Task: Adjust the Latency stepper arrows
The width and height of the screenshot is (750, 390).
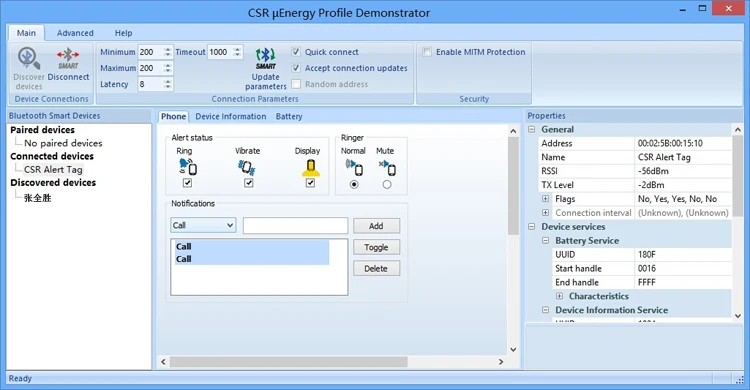Action: click(167, 84)
